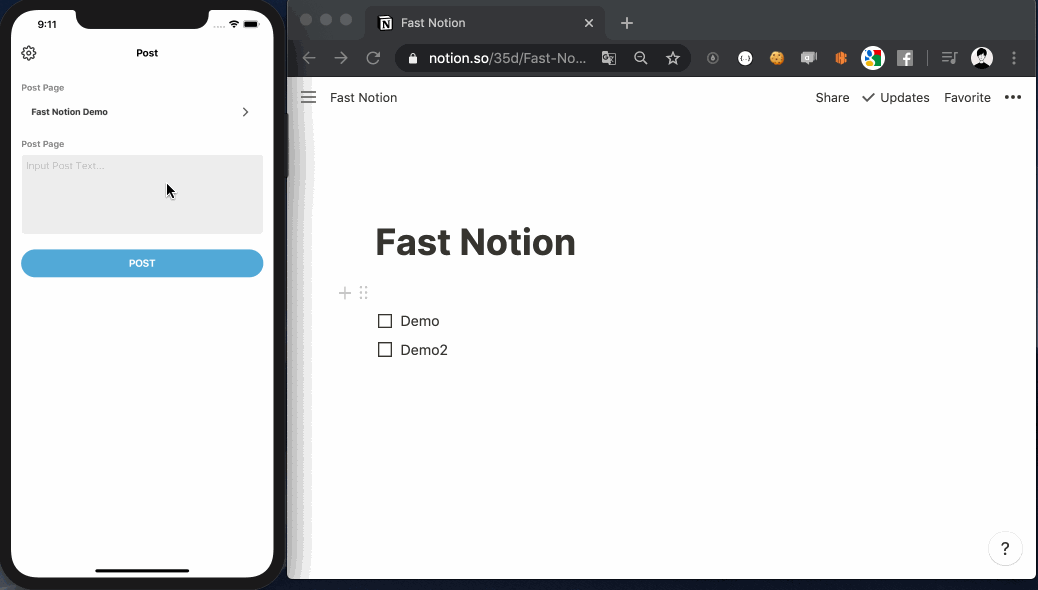Click the notion.so address bar
The width and height of the screenshot is (1038, 590).
tap(507, 58)
